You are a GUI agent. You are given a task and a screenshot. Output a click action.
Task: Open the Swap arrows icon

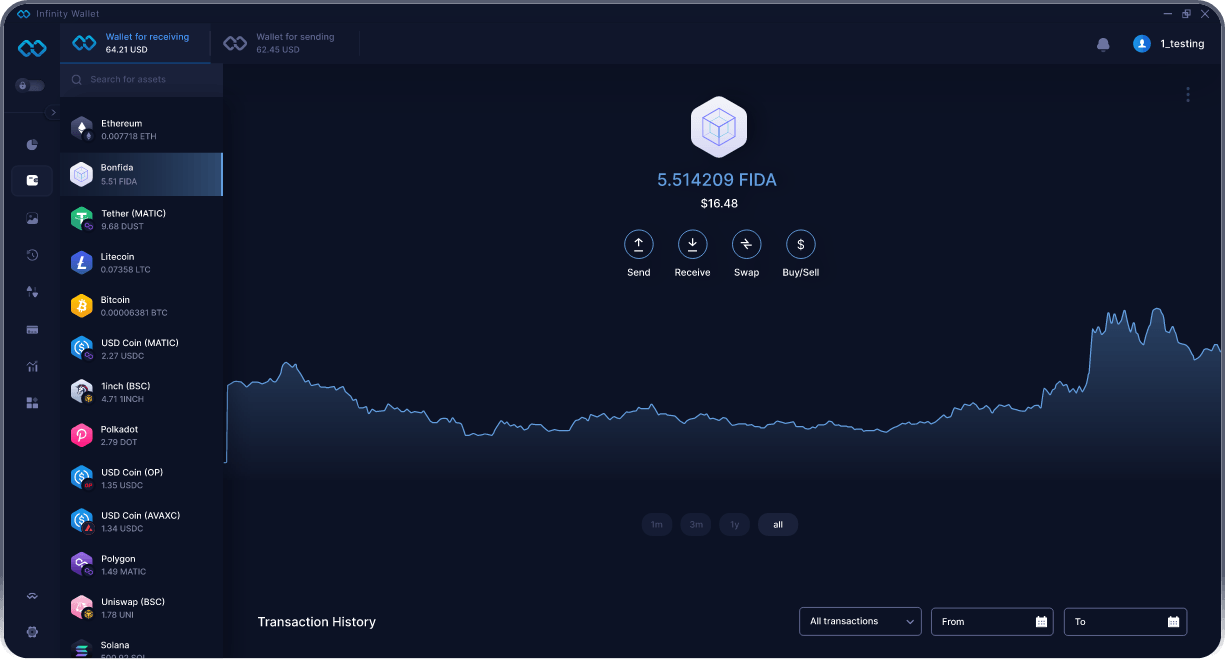pyautogui.click(x=746, y=244)
